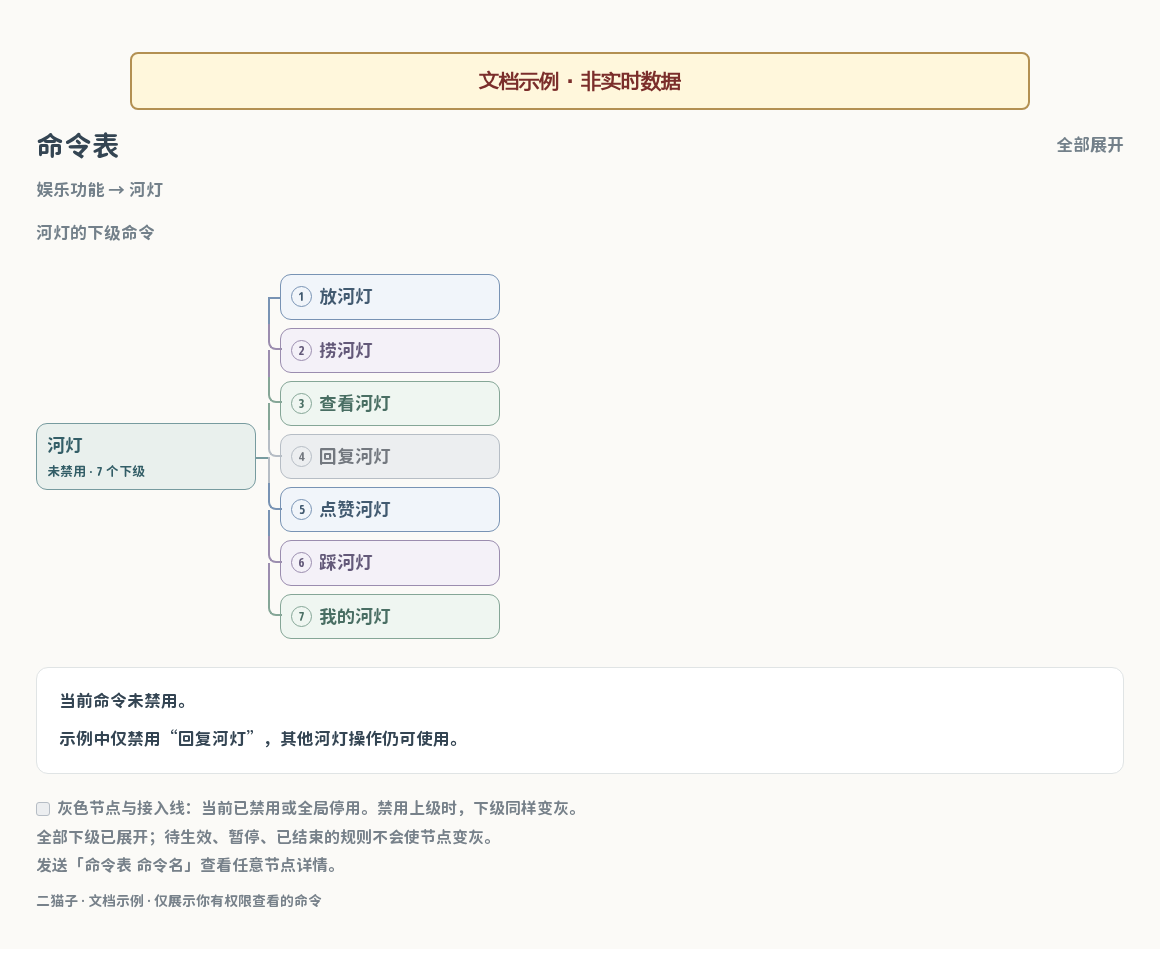Click the 文档示例 · 非实时数据 banner
Screen dimensions: 1160x970
pyautogui.click(x=580, y=81)
